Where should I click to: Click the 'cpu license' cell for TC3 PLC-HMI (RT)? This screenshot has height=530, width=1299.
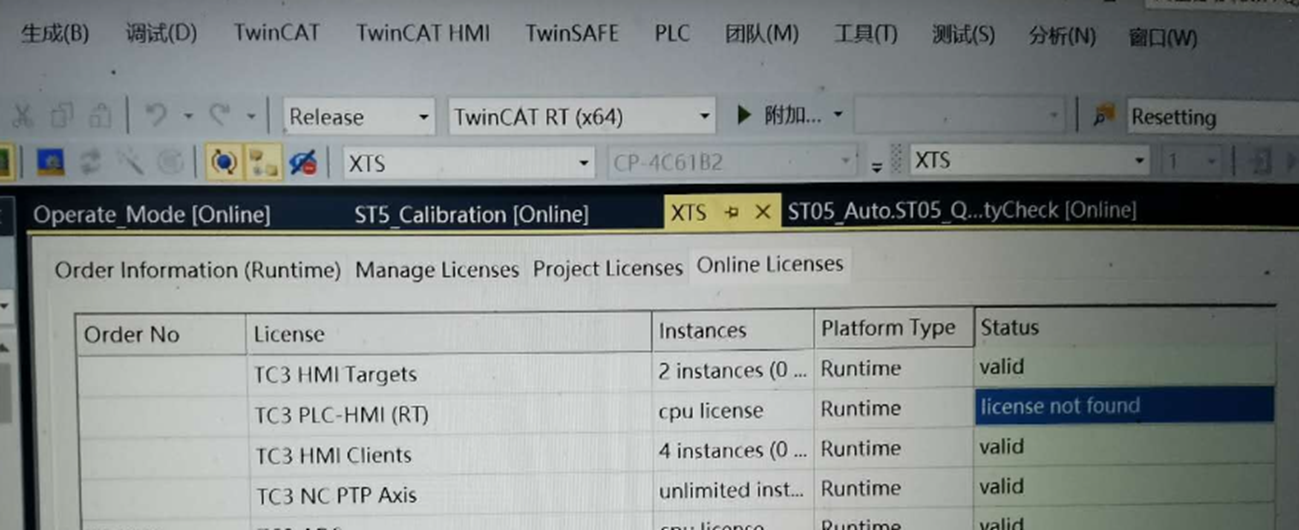(732, 410)
